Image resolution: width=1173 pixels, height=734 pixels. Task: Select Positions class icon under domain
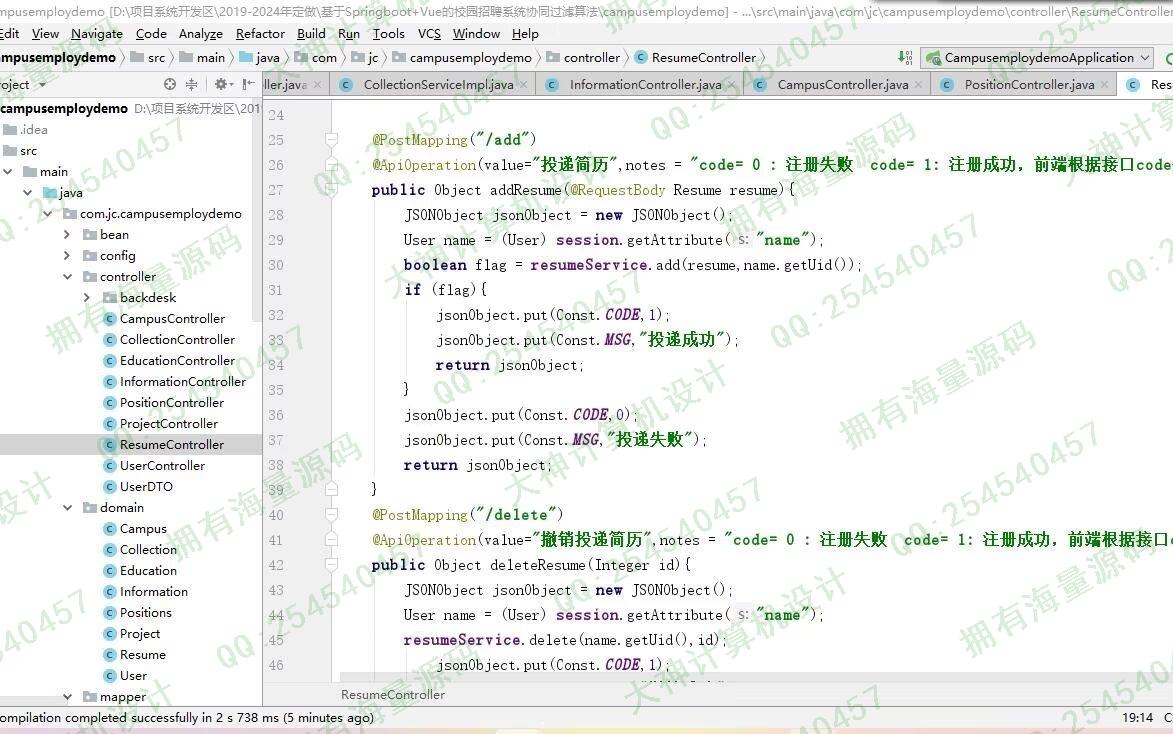click(x=109, y=612)
